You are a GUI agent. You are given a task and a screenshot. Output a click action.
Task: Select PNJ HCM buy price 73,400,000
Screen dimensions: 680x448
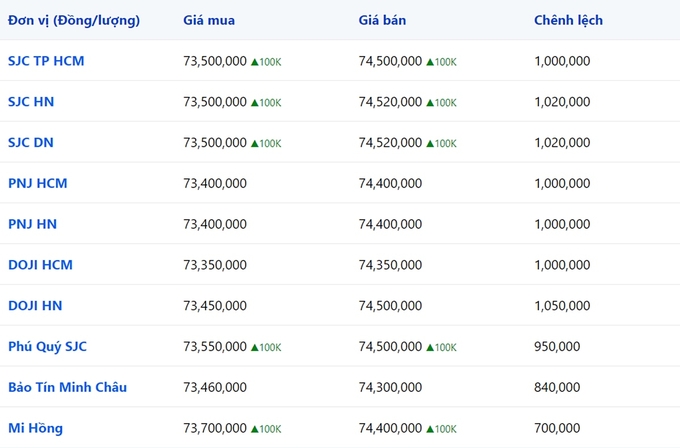[215, 183]
